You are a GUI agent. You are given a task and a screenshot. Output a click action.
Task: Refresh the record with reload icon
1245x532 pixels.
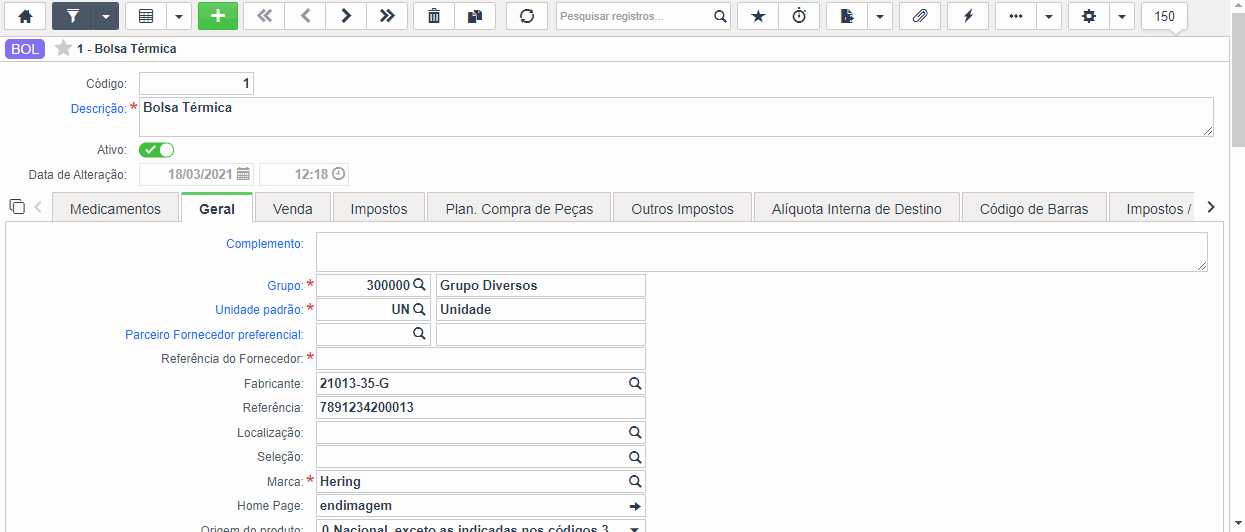coord(527,16)
